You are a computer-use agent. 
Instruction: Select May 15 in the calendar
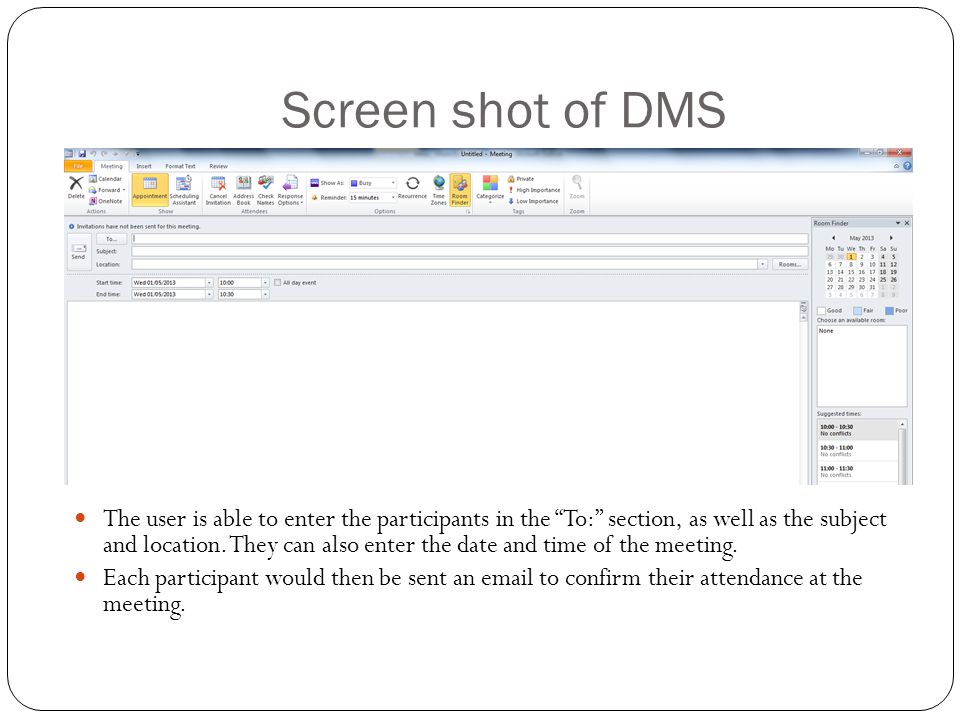[x=851, y=272]
